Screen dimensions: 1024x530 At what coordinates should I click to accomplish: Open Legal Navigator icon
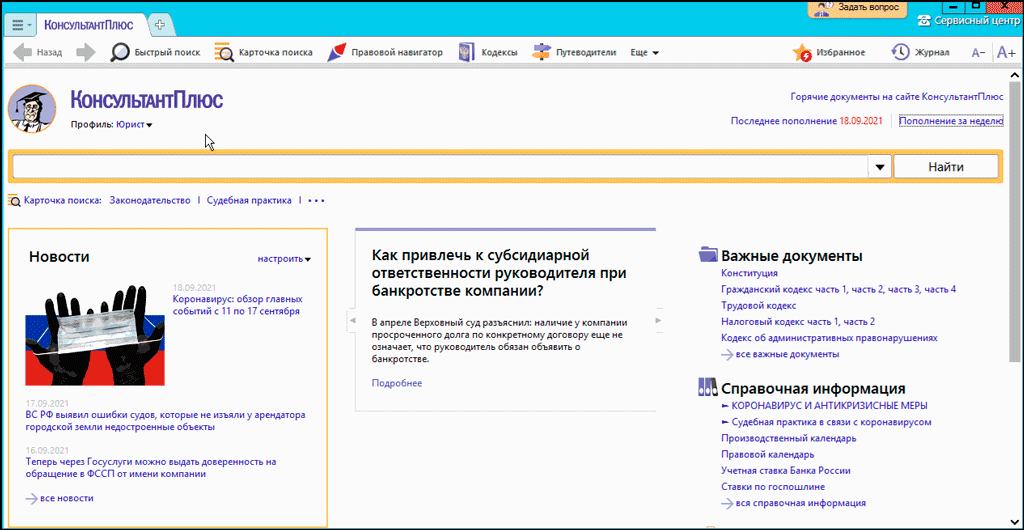point(337,52)
